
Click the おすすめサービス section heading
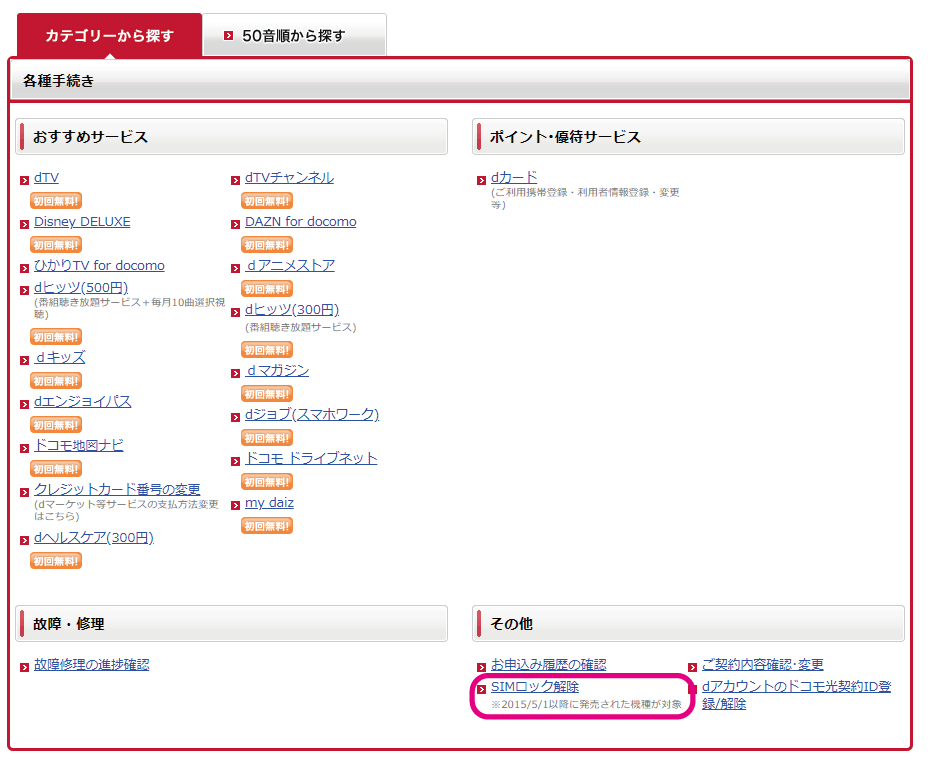point(231,137)
